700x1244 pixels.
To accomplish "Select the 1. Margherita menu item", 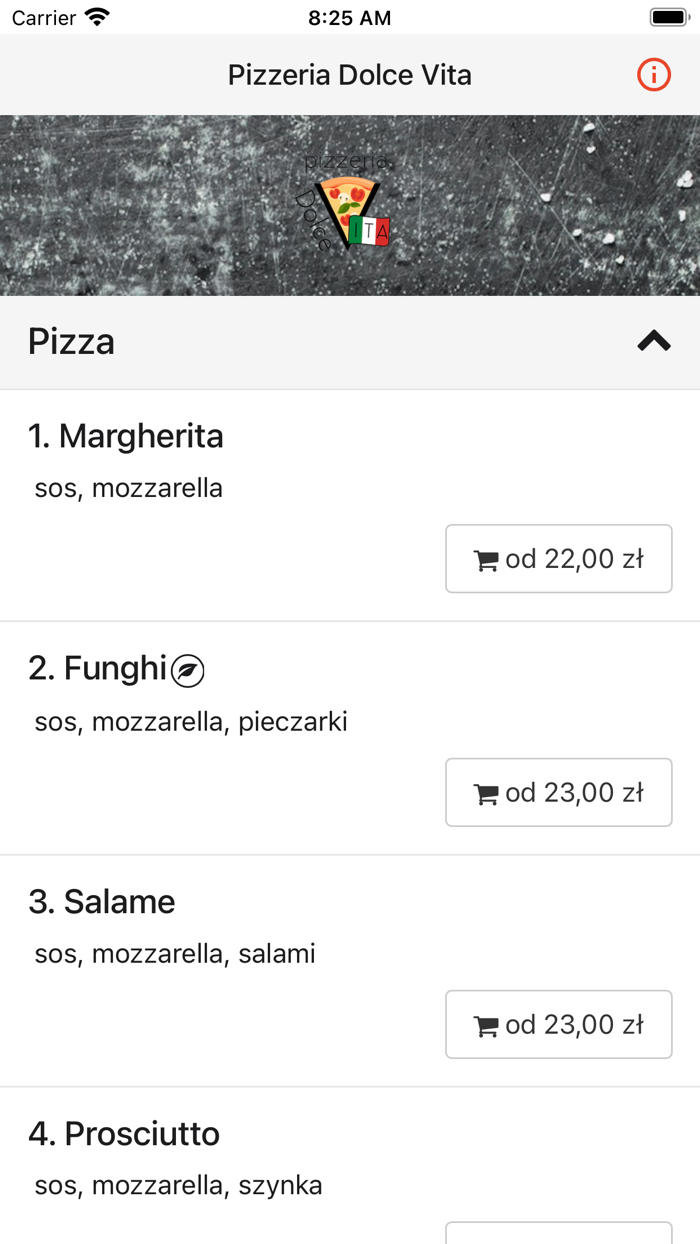I will (x=128, y=437).
